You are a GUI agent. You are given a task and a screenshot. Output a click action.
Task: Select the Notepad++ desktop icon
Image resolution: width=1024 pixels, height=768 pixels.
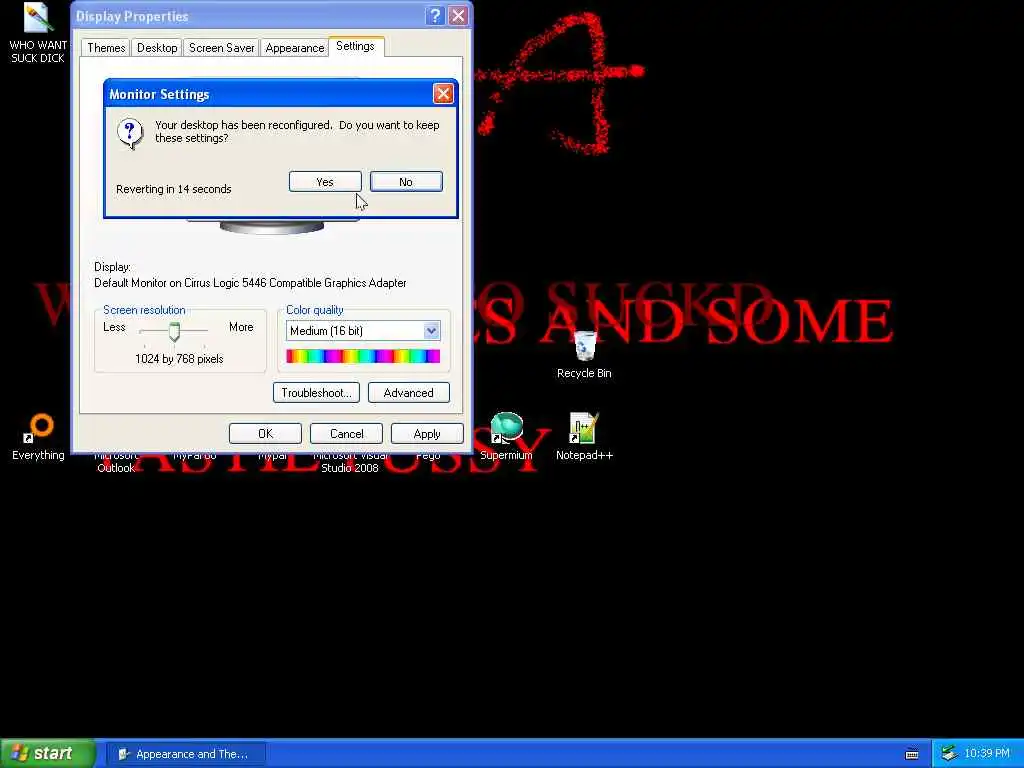(x=584, y=437)
